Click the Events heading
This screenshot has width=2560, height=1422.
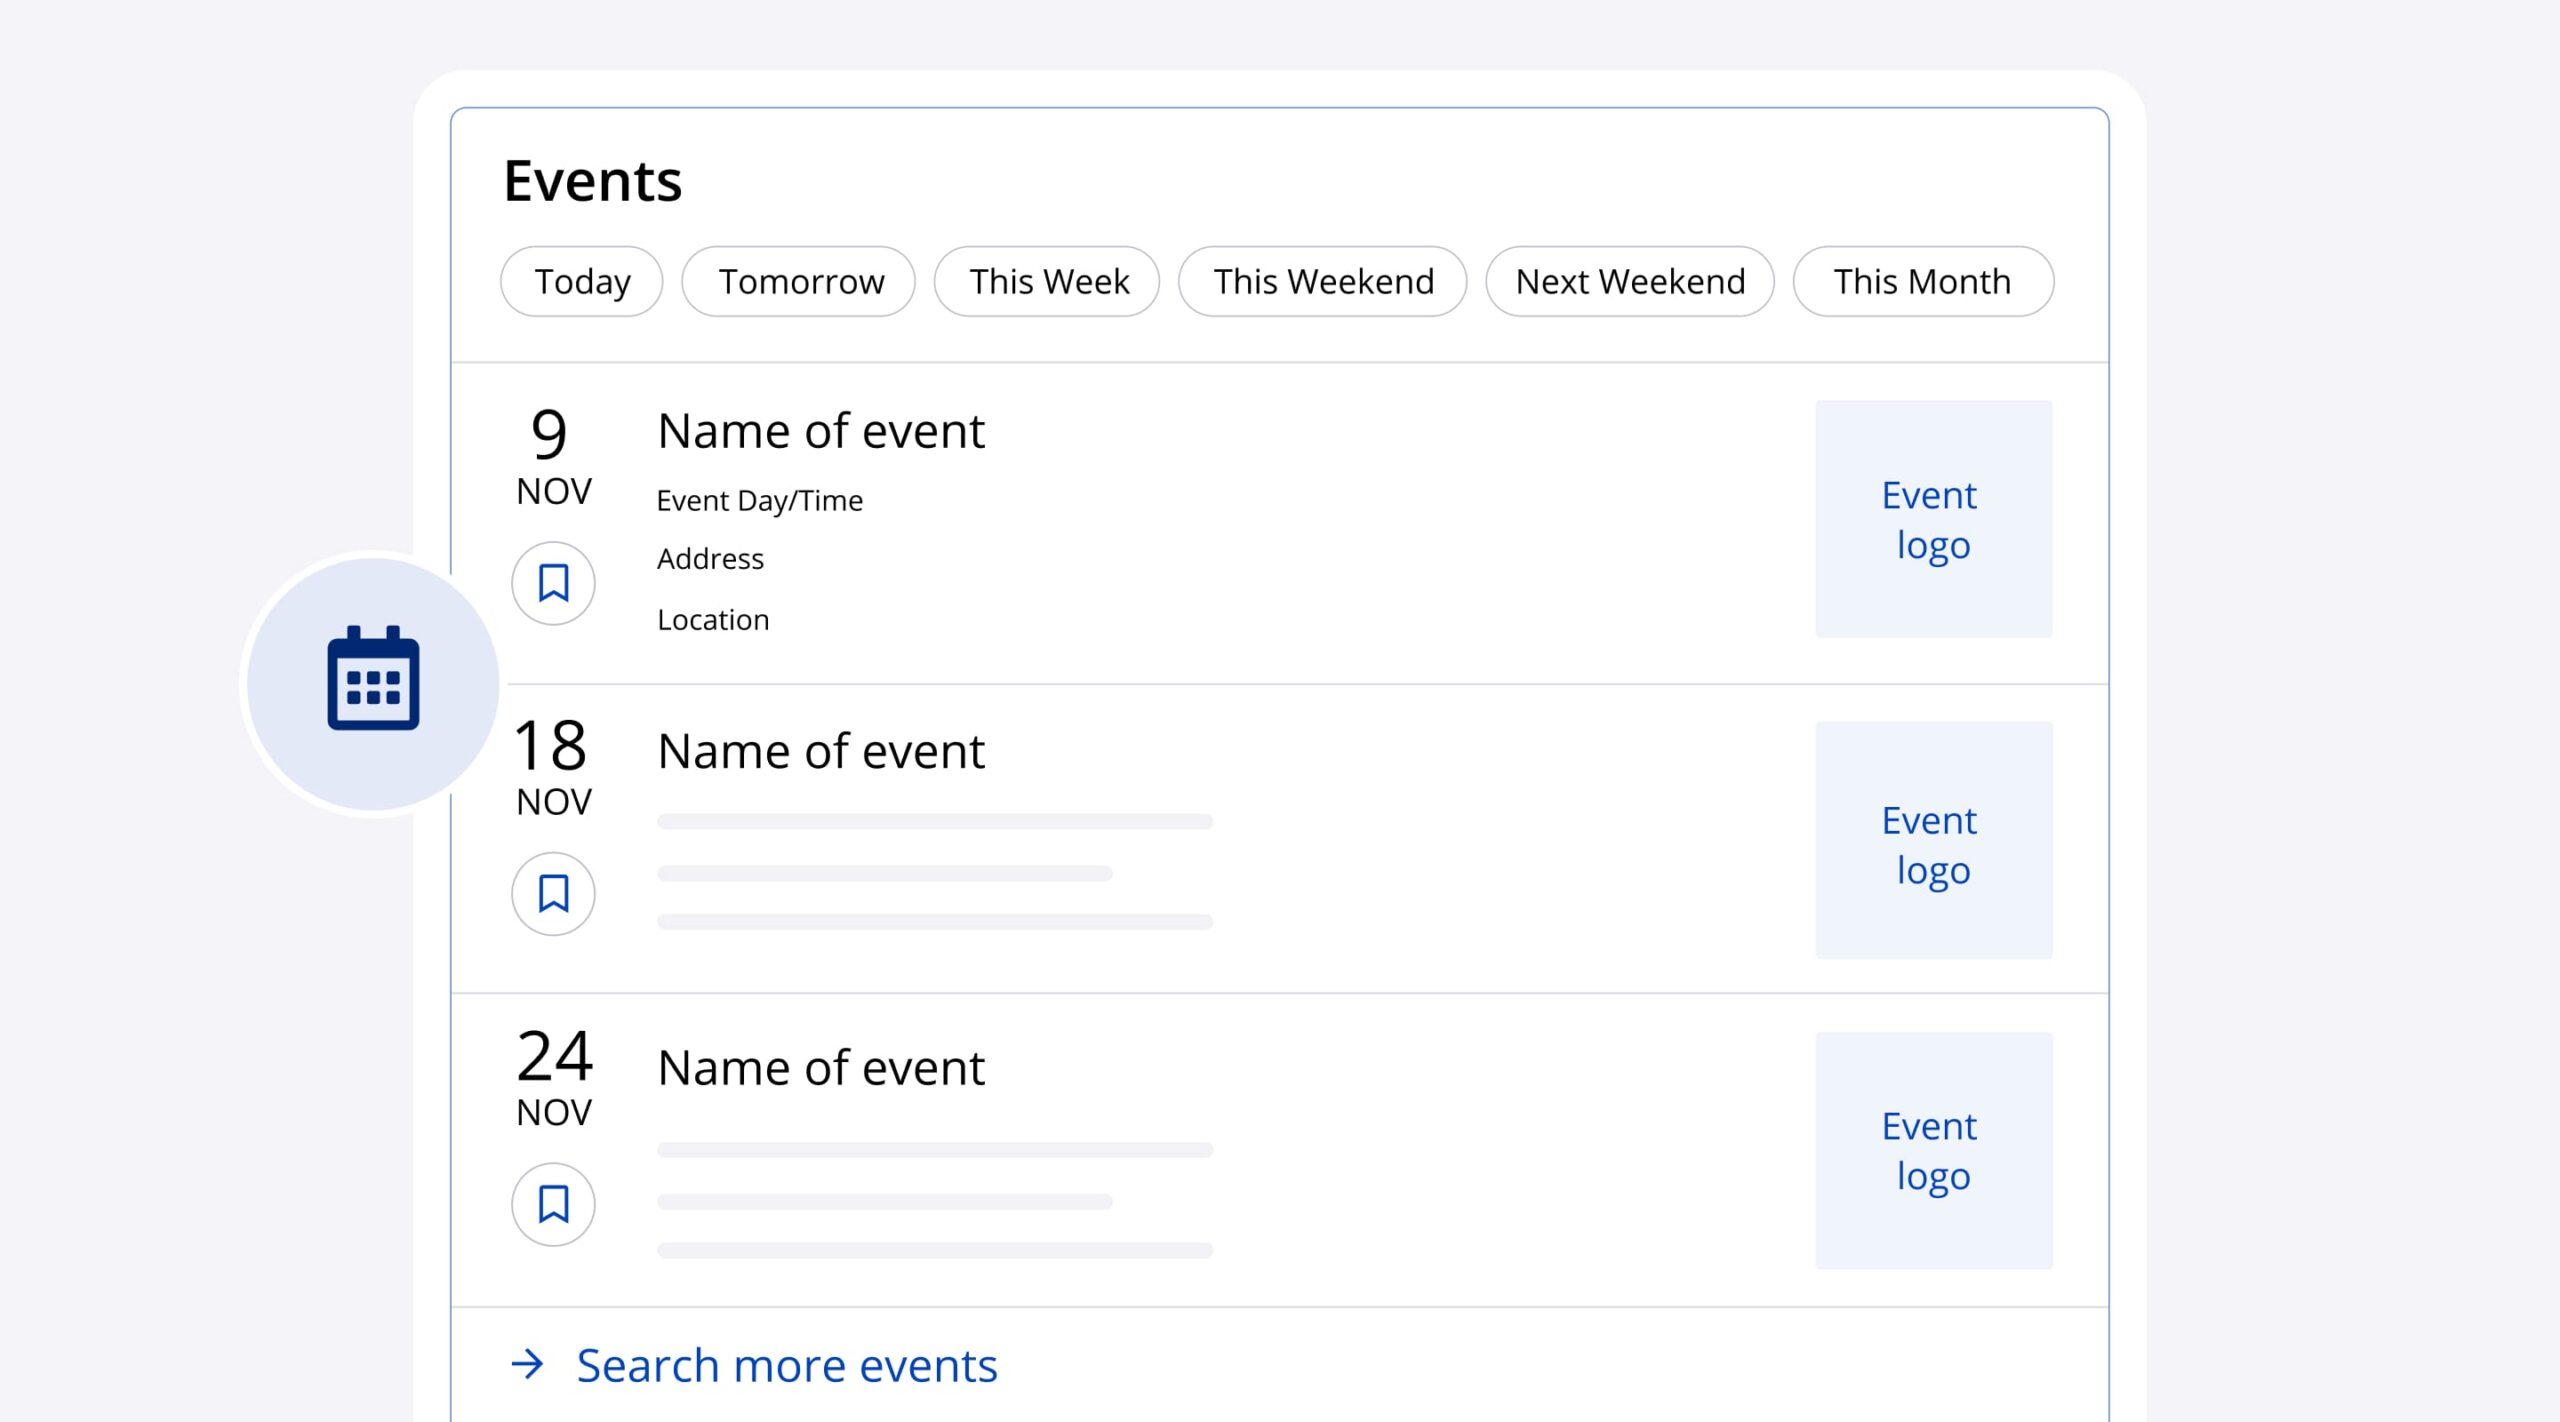(592, 181)
